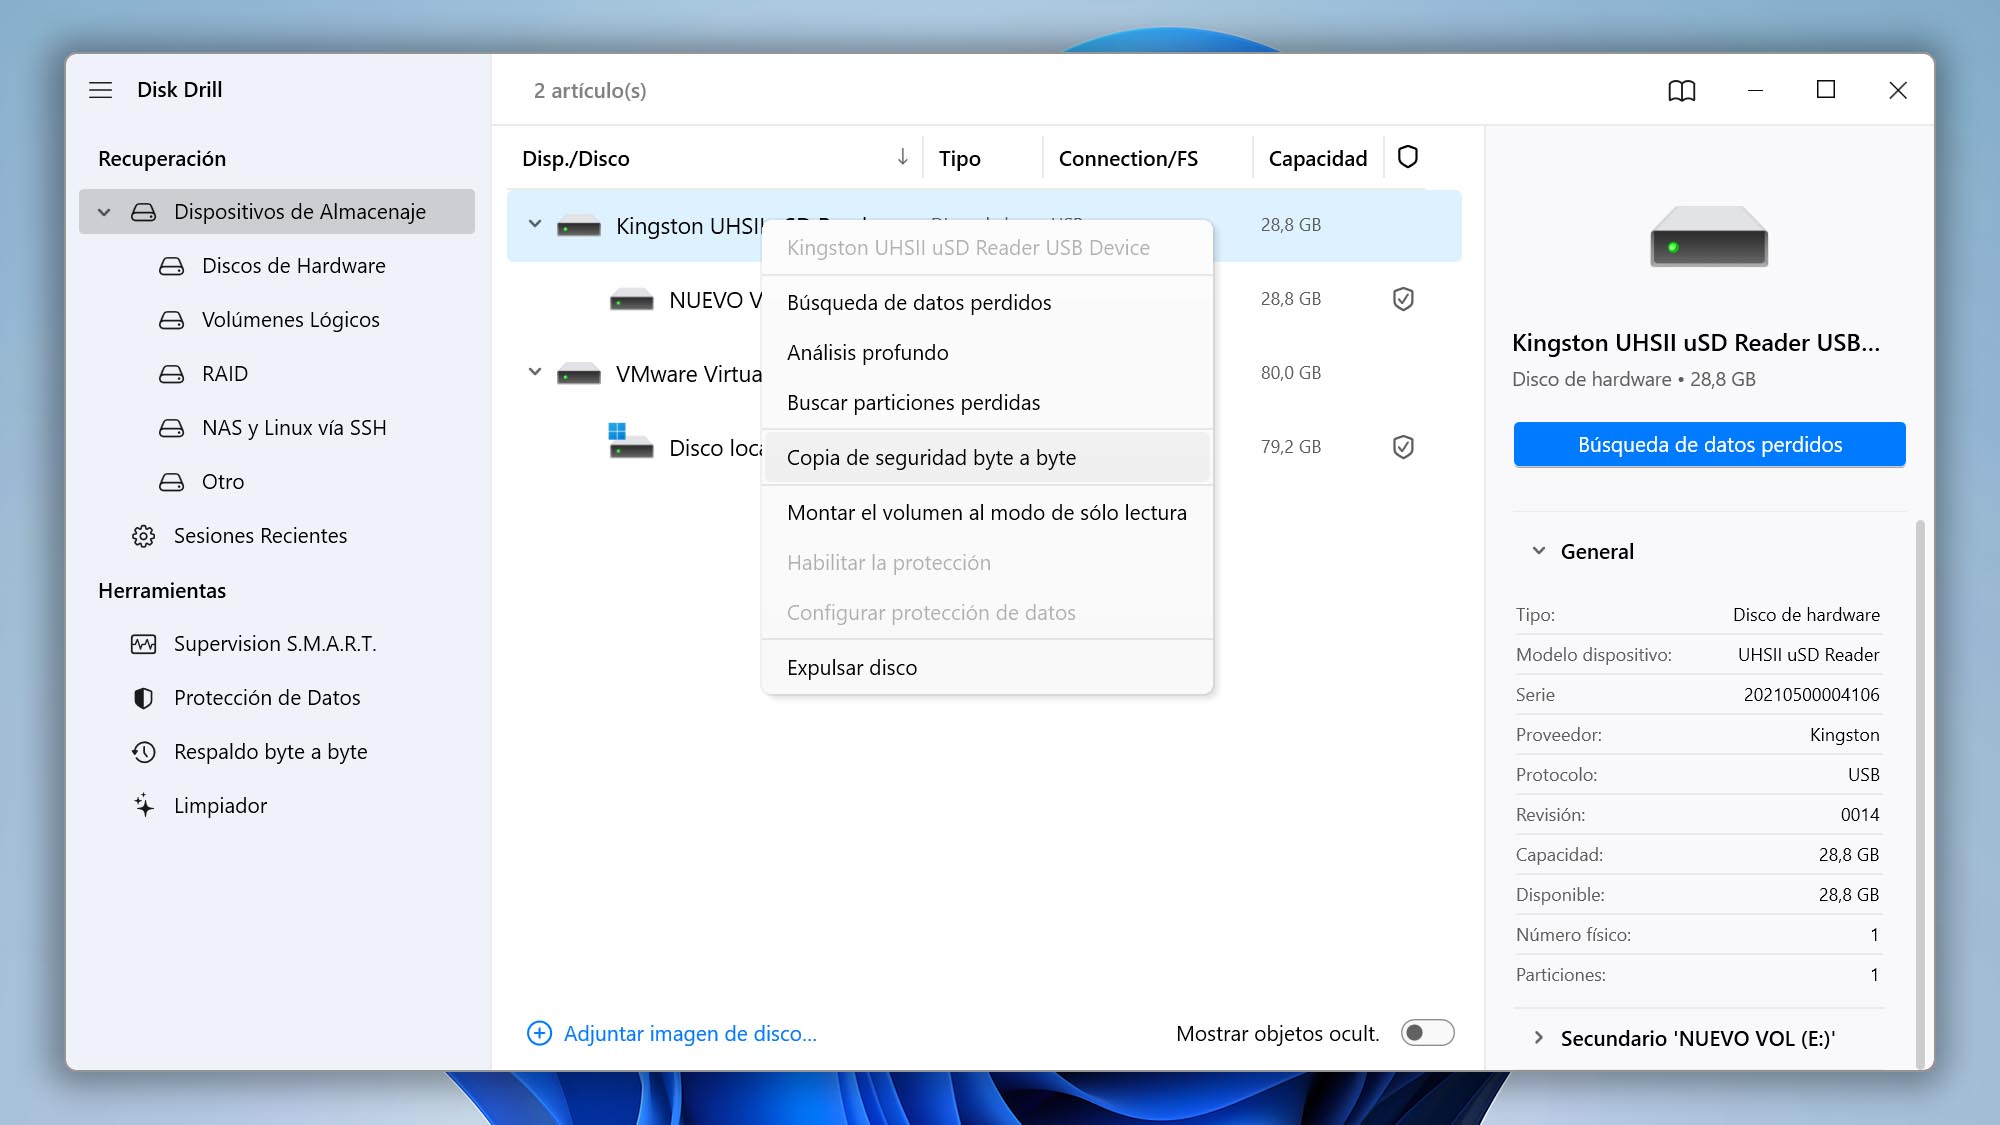Click the Modelo dispositivo value UHSII uSD Reader

point(1808,655)
